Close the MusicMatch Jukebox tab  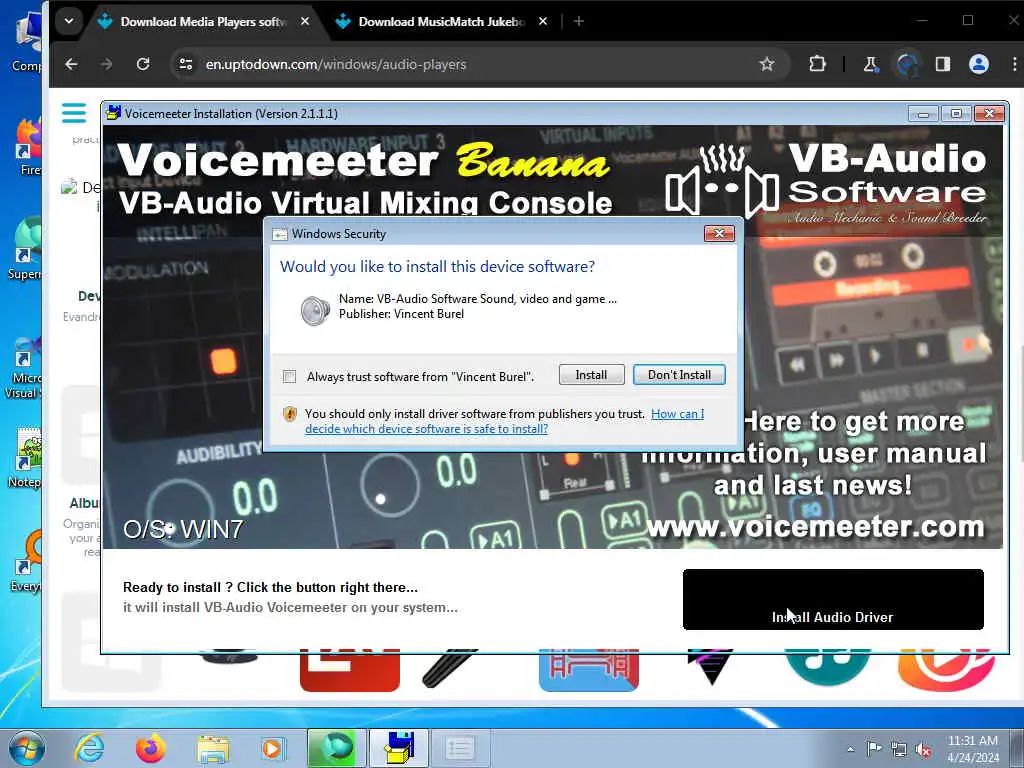tap(543, 22)
